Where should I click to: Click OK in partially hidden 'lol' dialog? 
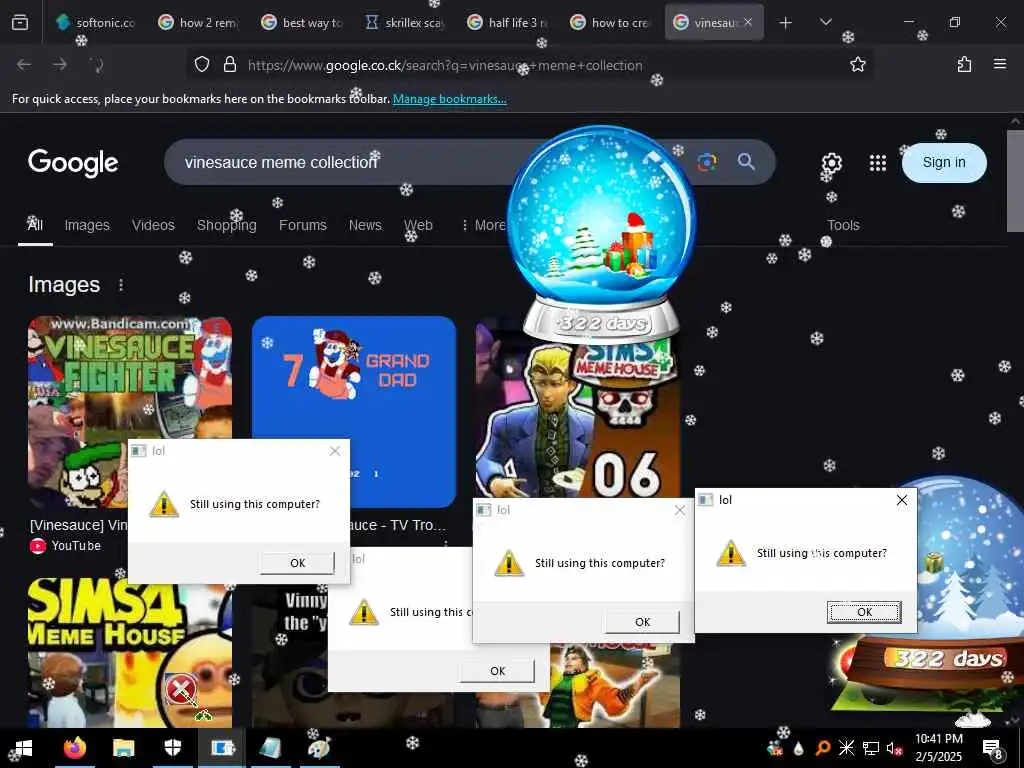tap(498, 671)
